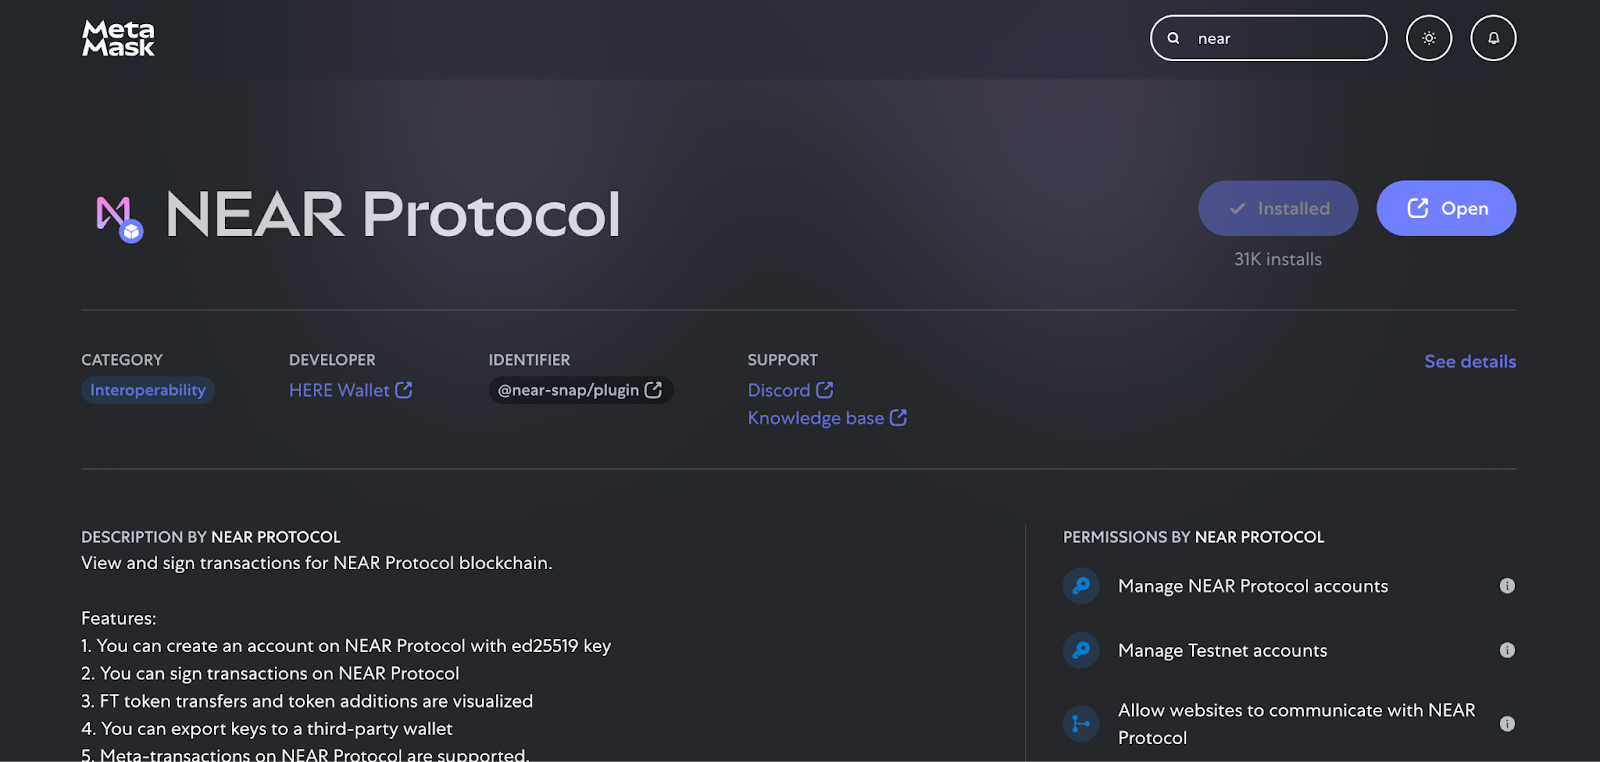Click the MetaMask logo

pyautogui.click(x=118, y=38)
